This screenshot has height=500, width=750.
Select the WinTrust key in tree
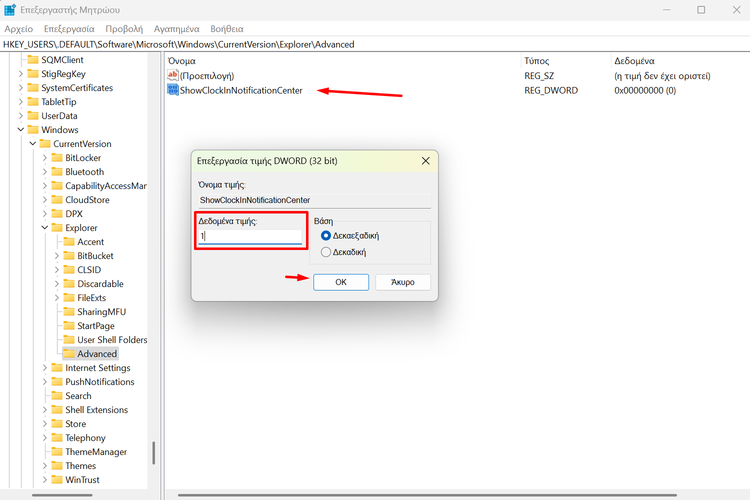[82, 479]
